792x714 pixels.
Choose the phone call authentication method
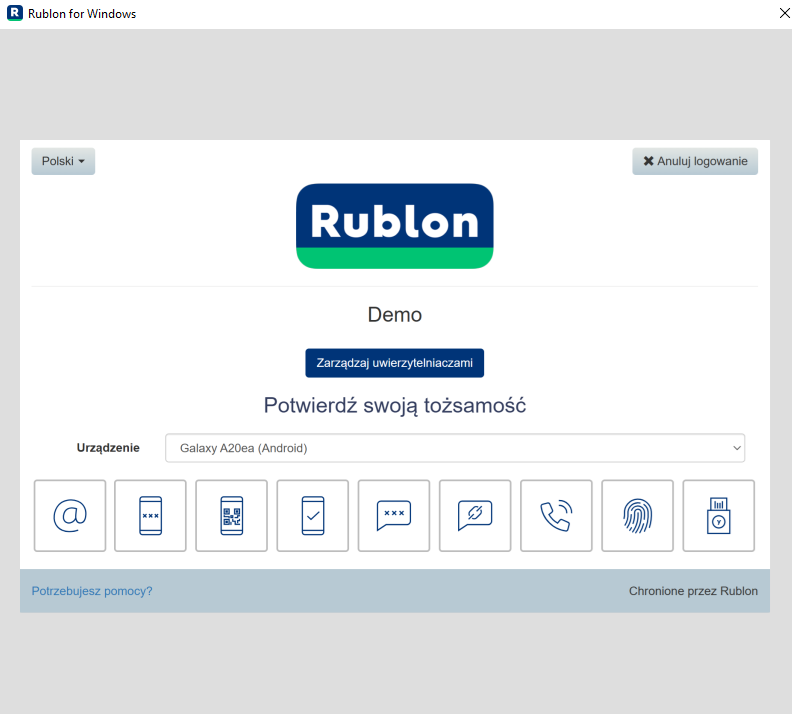click(x=556, y=516)
